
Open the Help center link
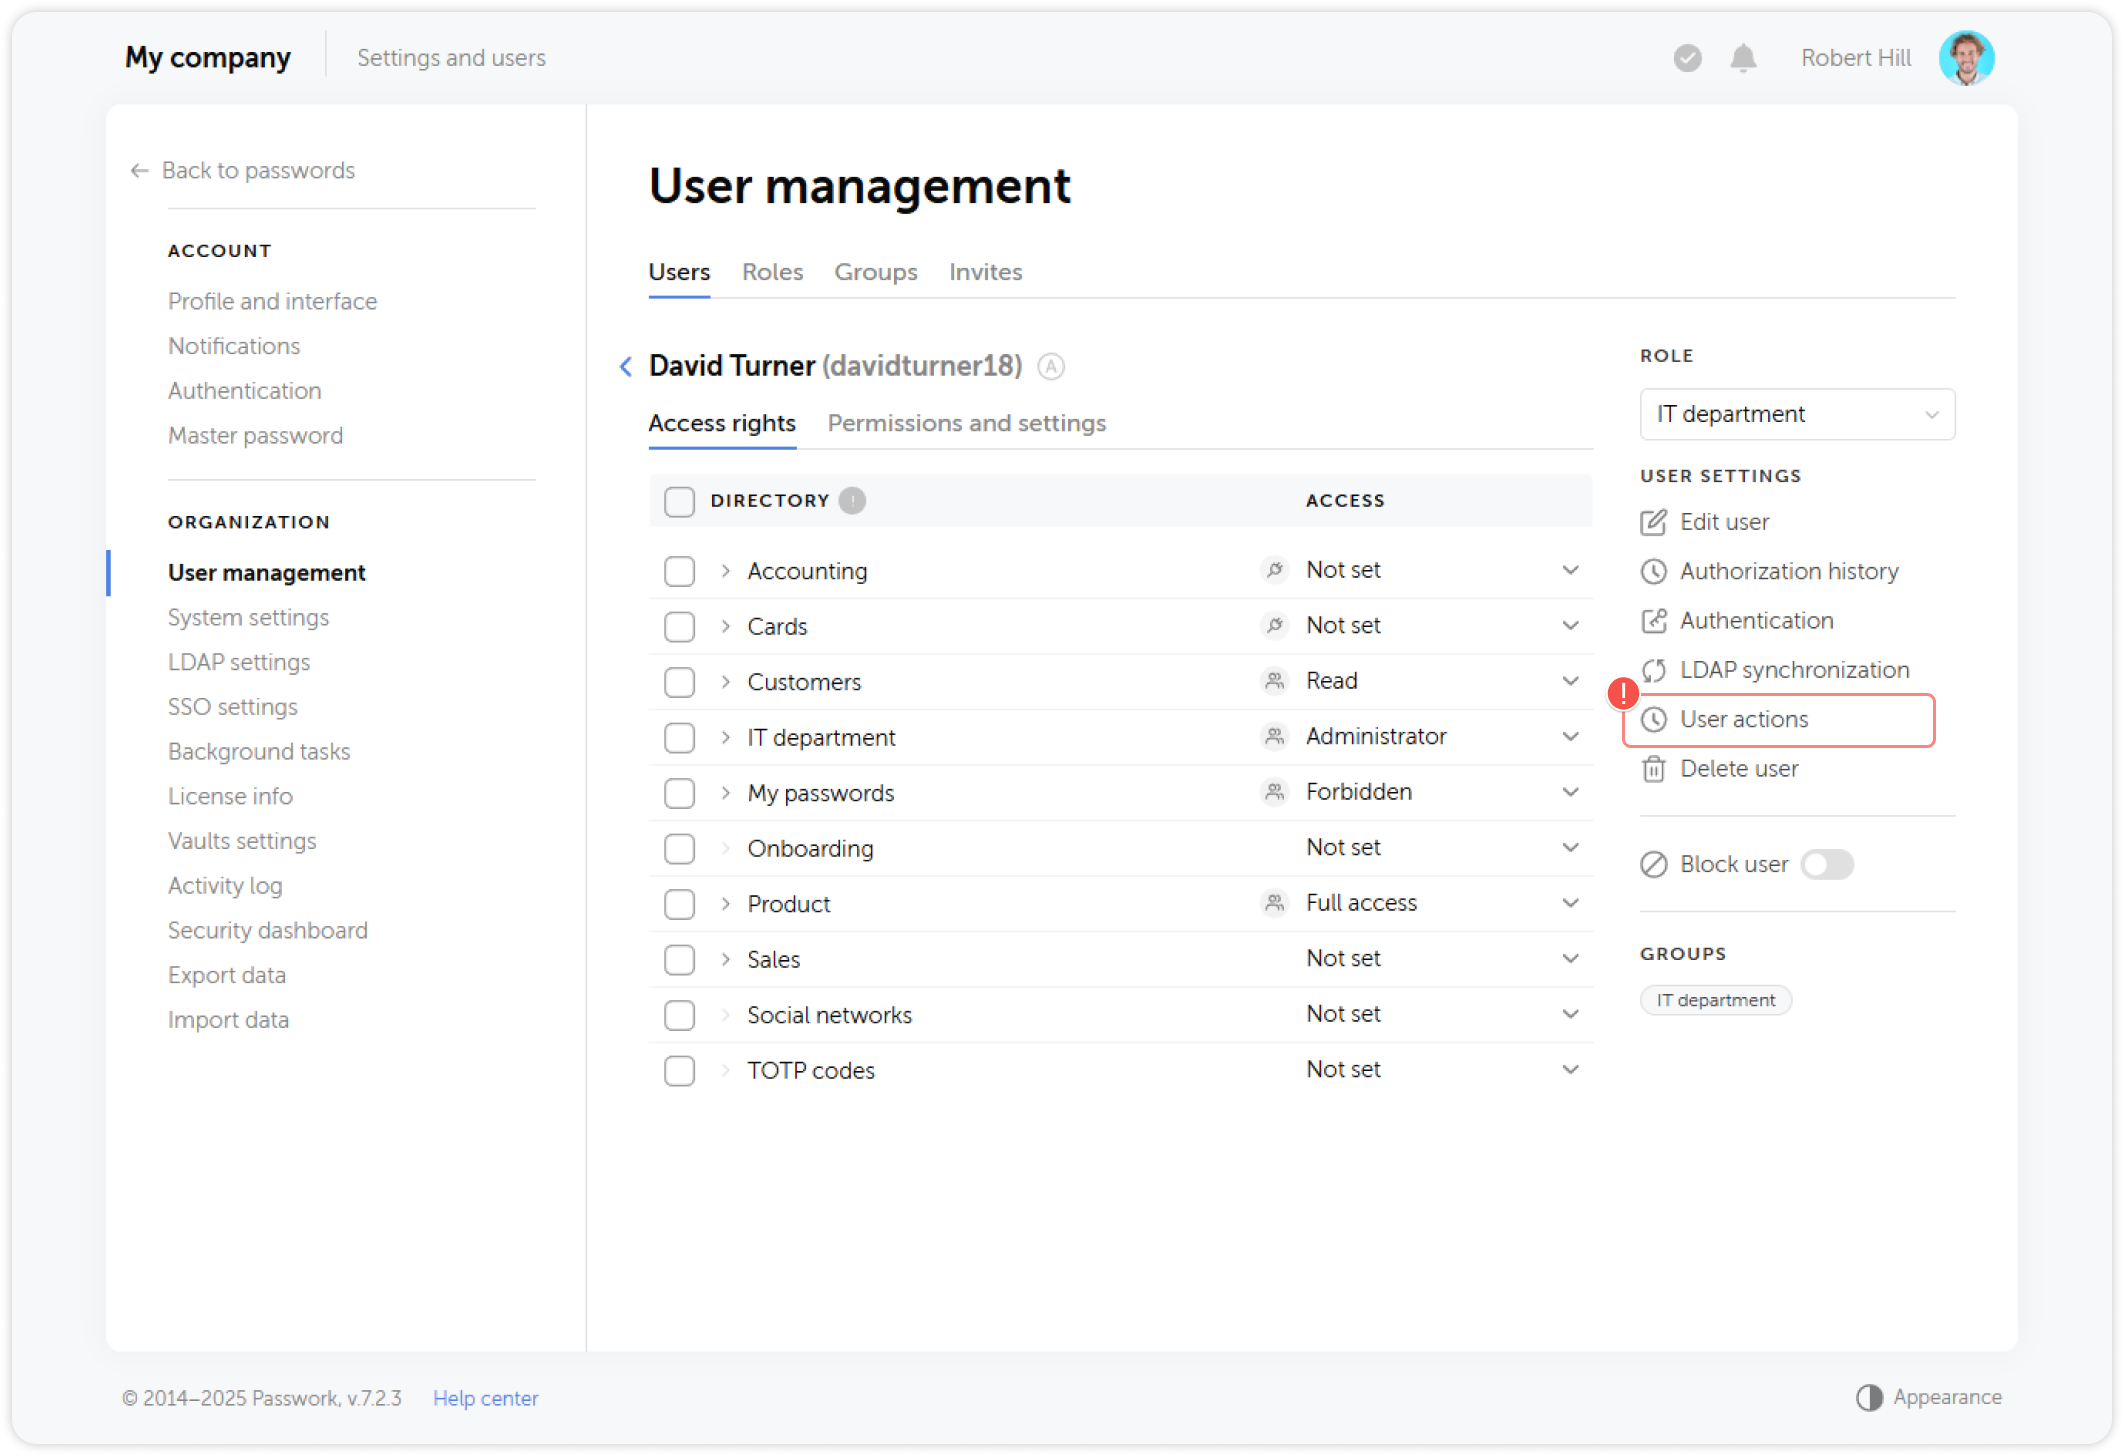click(485, 1397)
